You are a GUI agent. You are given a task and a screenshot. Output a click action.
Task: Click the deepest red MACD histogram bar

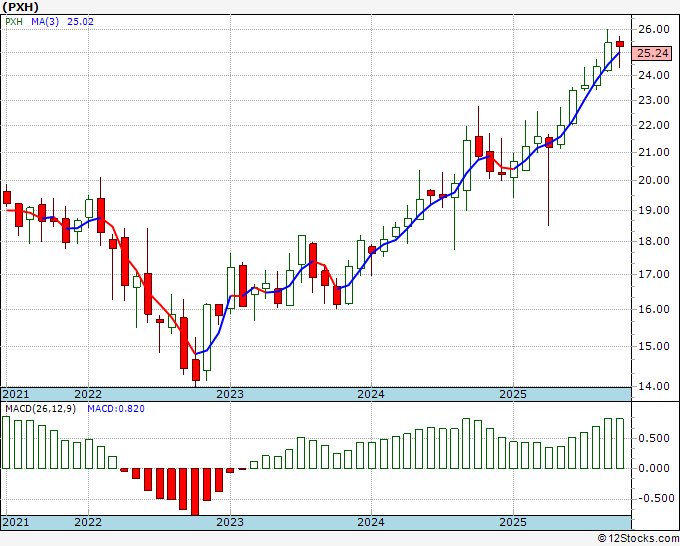point(195,492)
